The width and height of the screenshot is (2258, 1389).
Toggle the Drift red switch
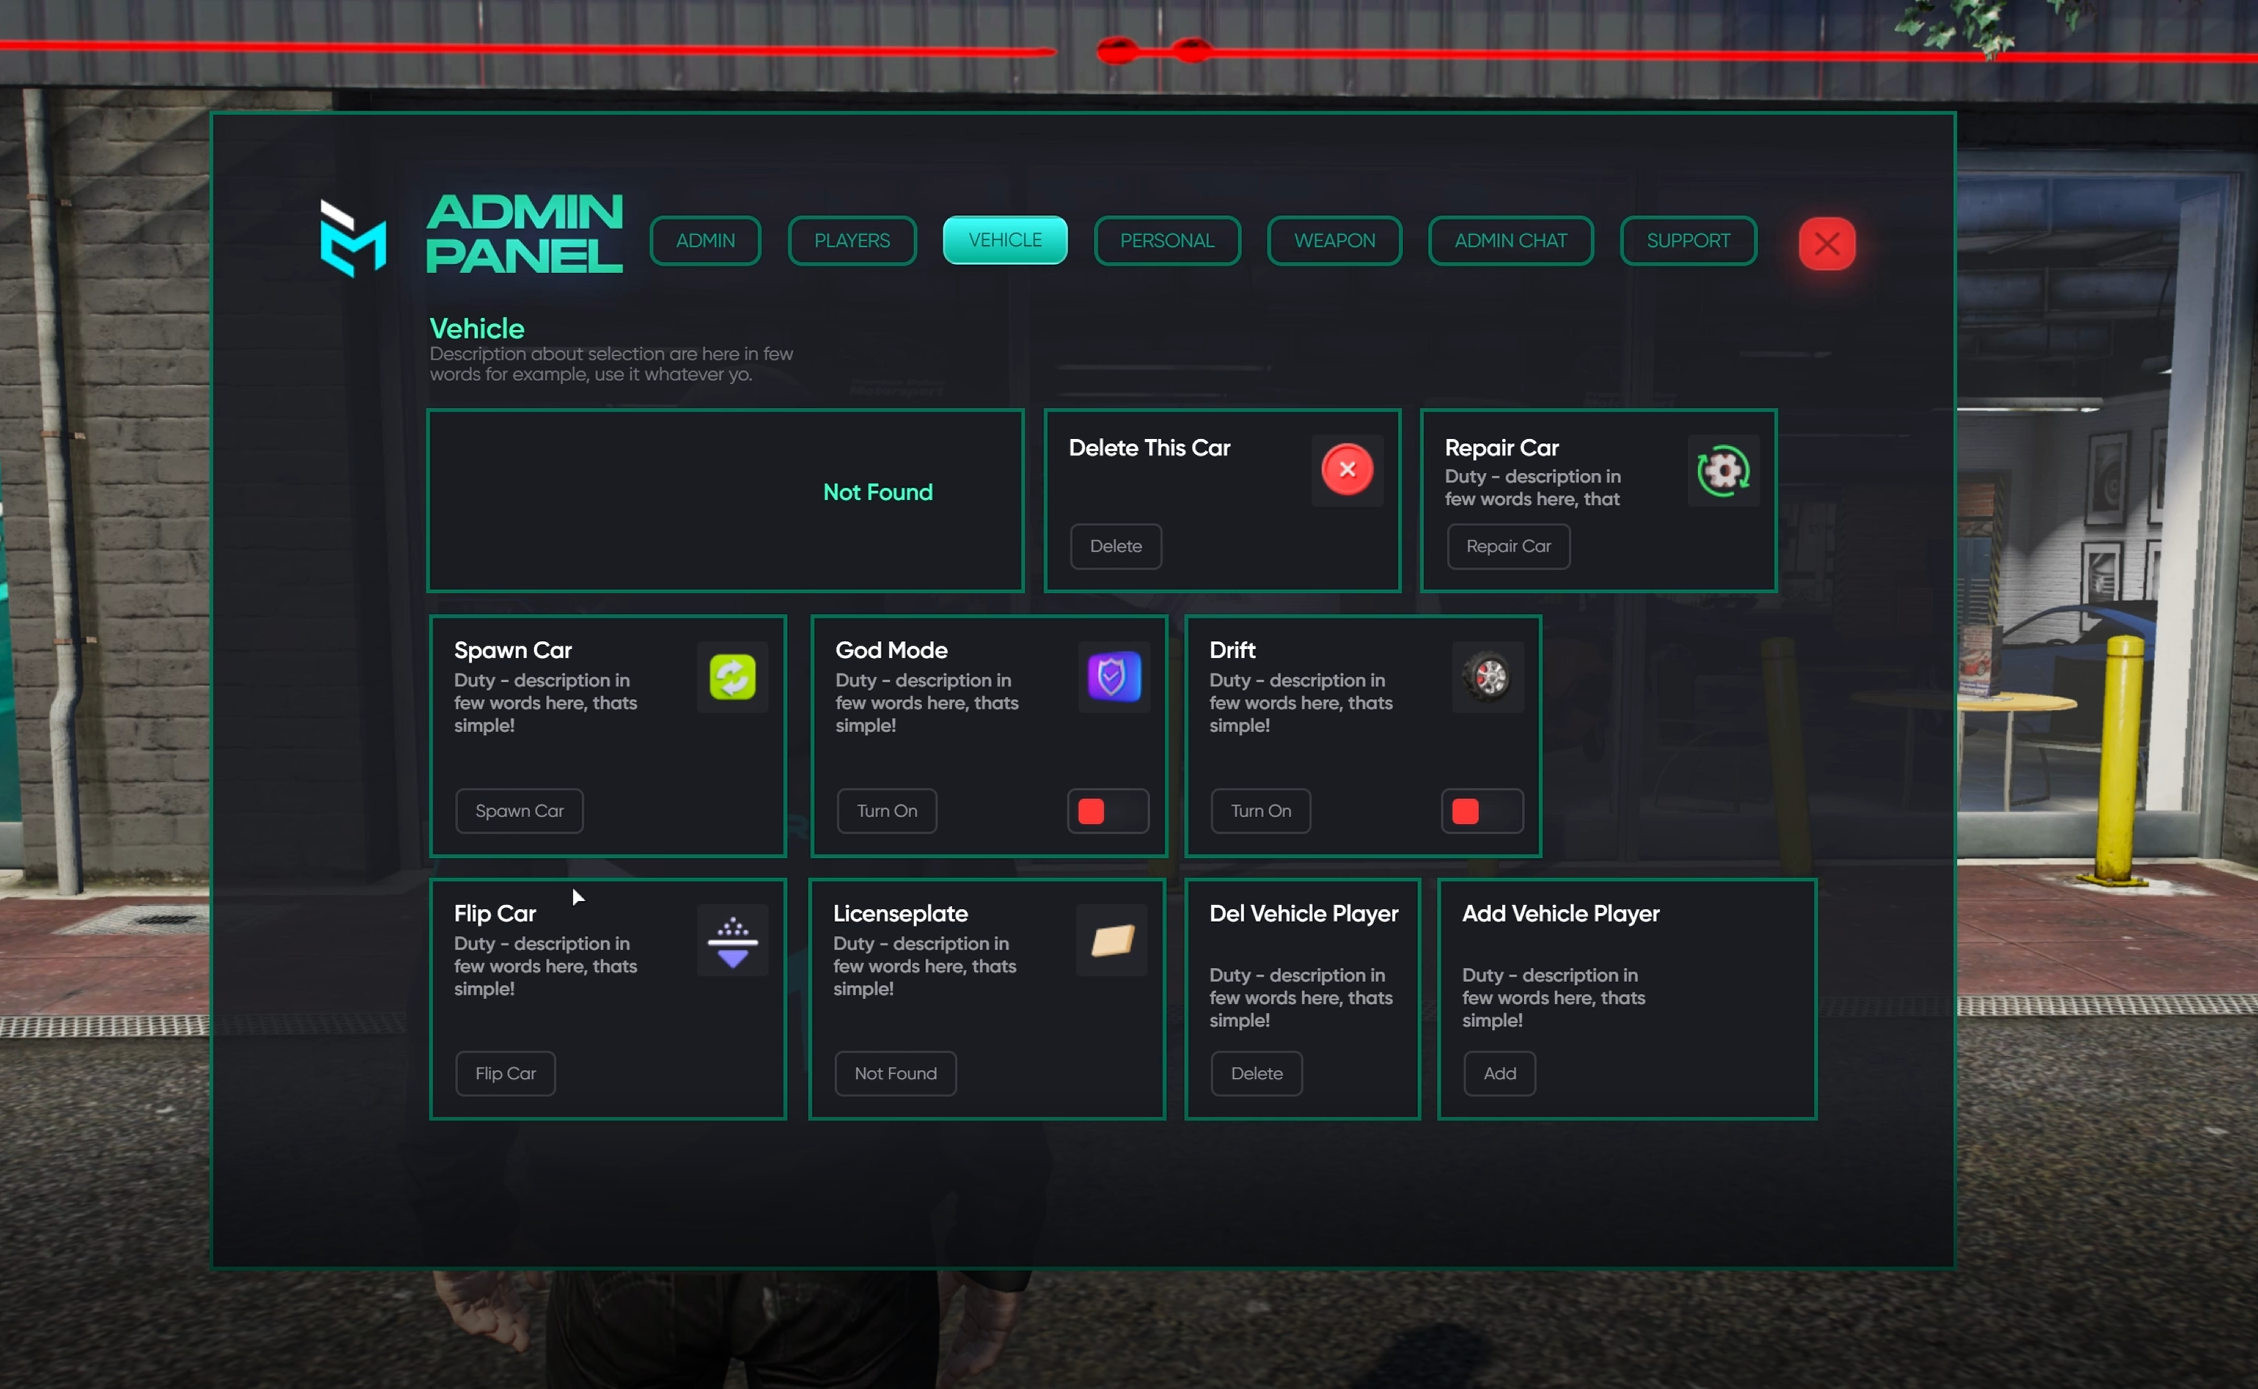(1482, 811)
